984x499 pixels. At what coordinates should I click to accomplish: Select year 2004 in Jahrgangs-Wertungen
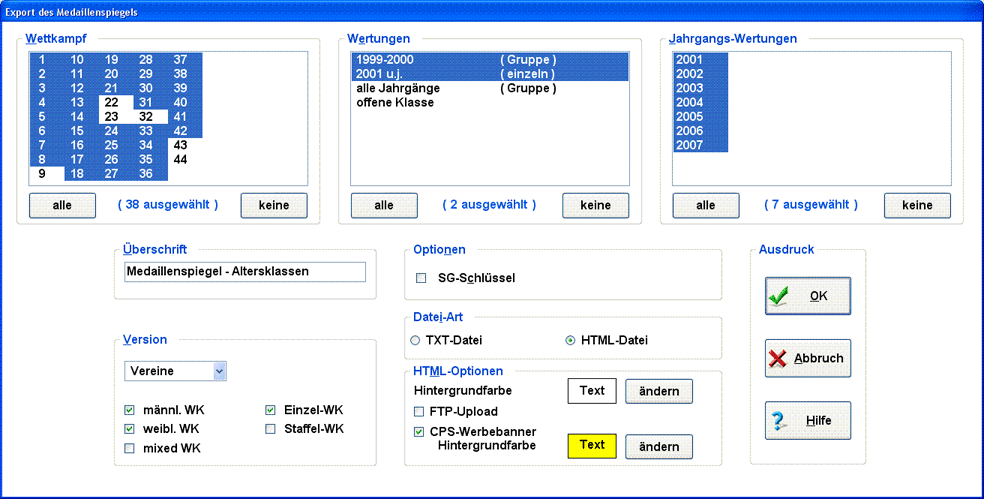(x=690, y=103)
